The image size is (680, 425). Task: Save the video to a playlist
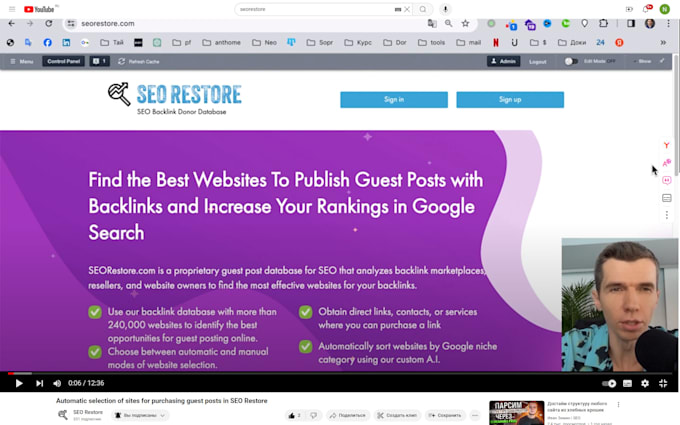pyautogui.click(x=445, y=415)
